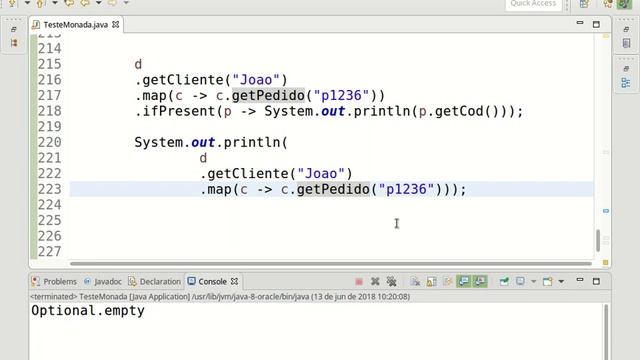Click the Previous Annotation toolbar icon

[40, 3]
